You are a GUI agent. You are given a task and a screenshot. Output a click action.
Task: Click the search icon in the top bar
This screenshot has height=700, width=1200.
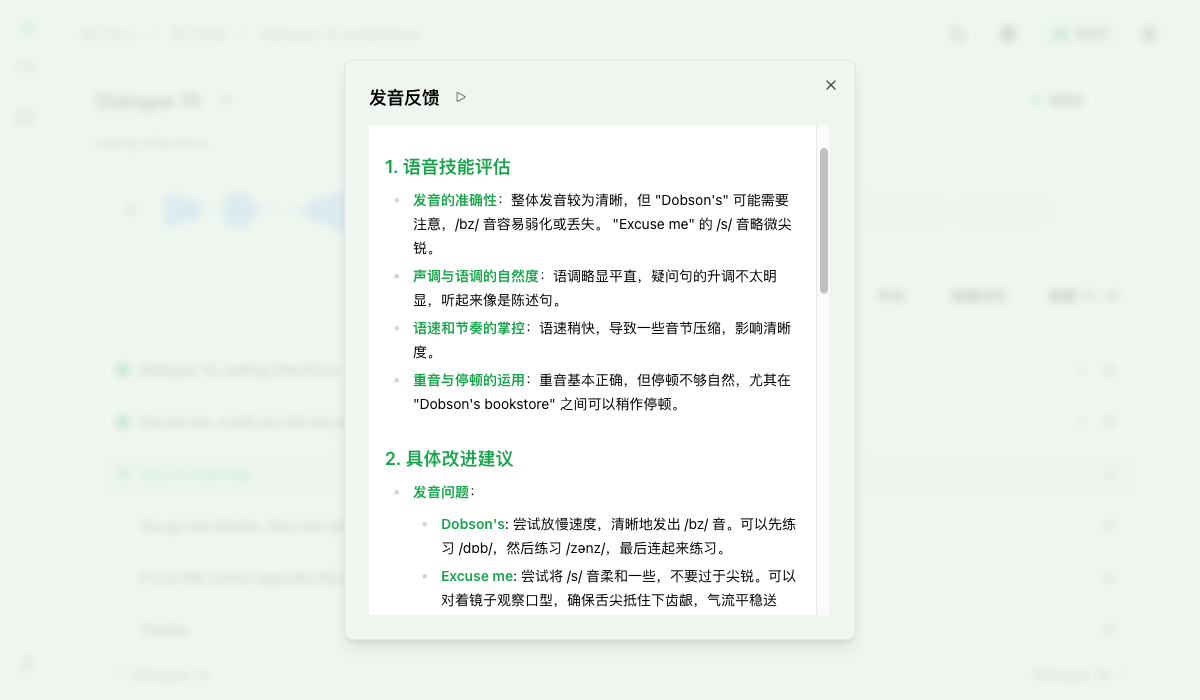(x=957, y=33)
